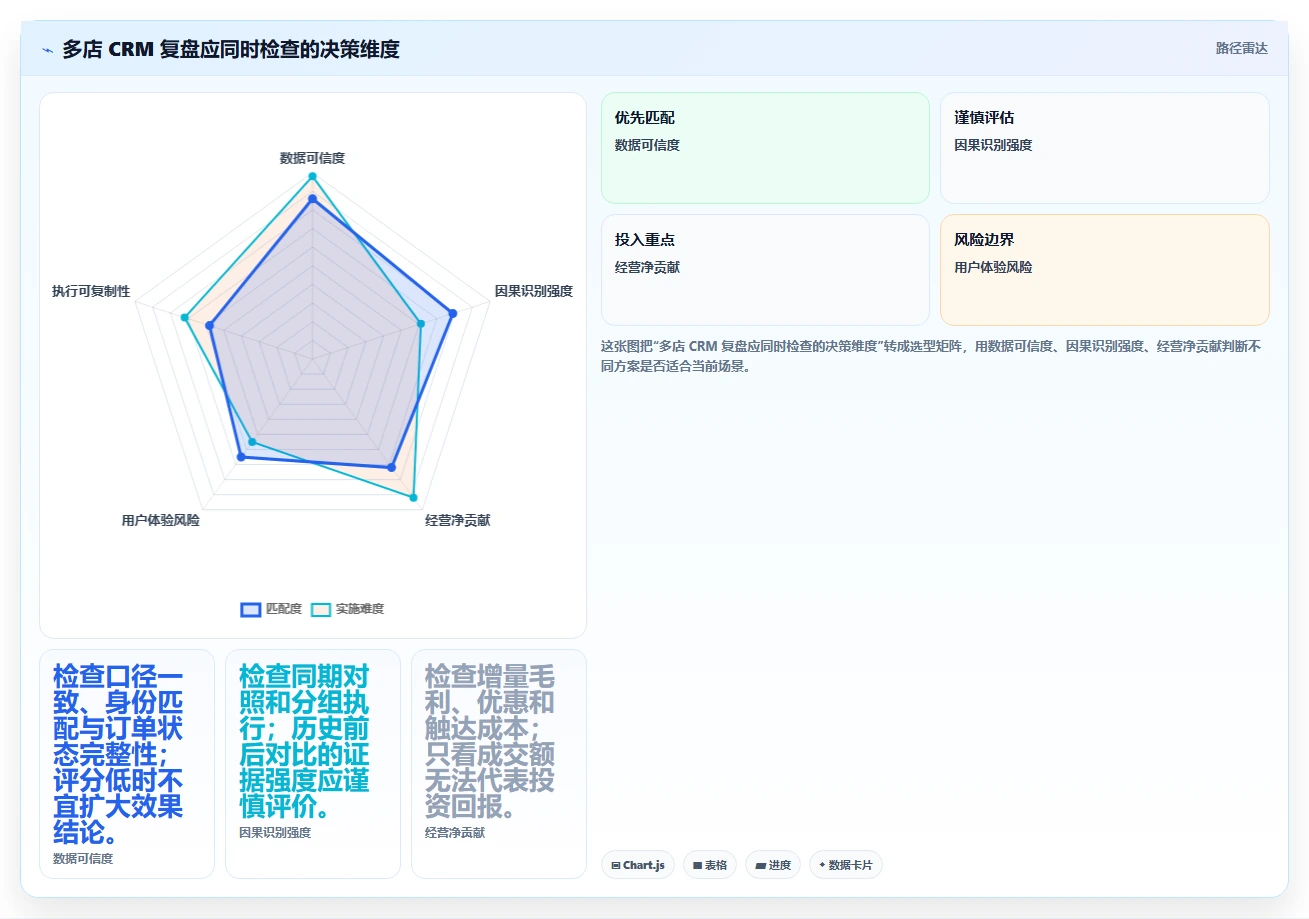Click the 数据可信度 radar axis label

[x=312, y=158]
